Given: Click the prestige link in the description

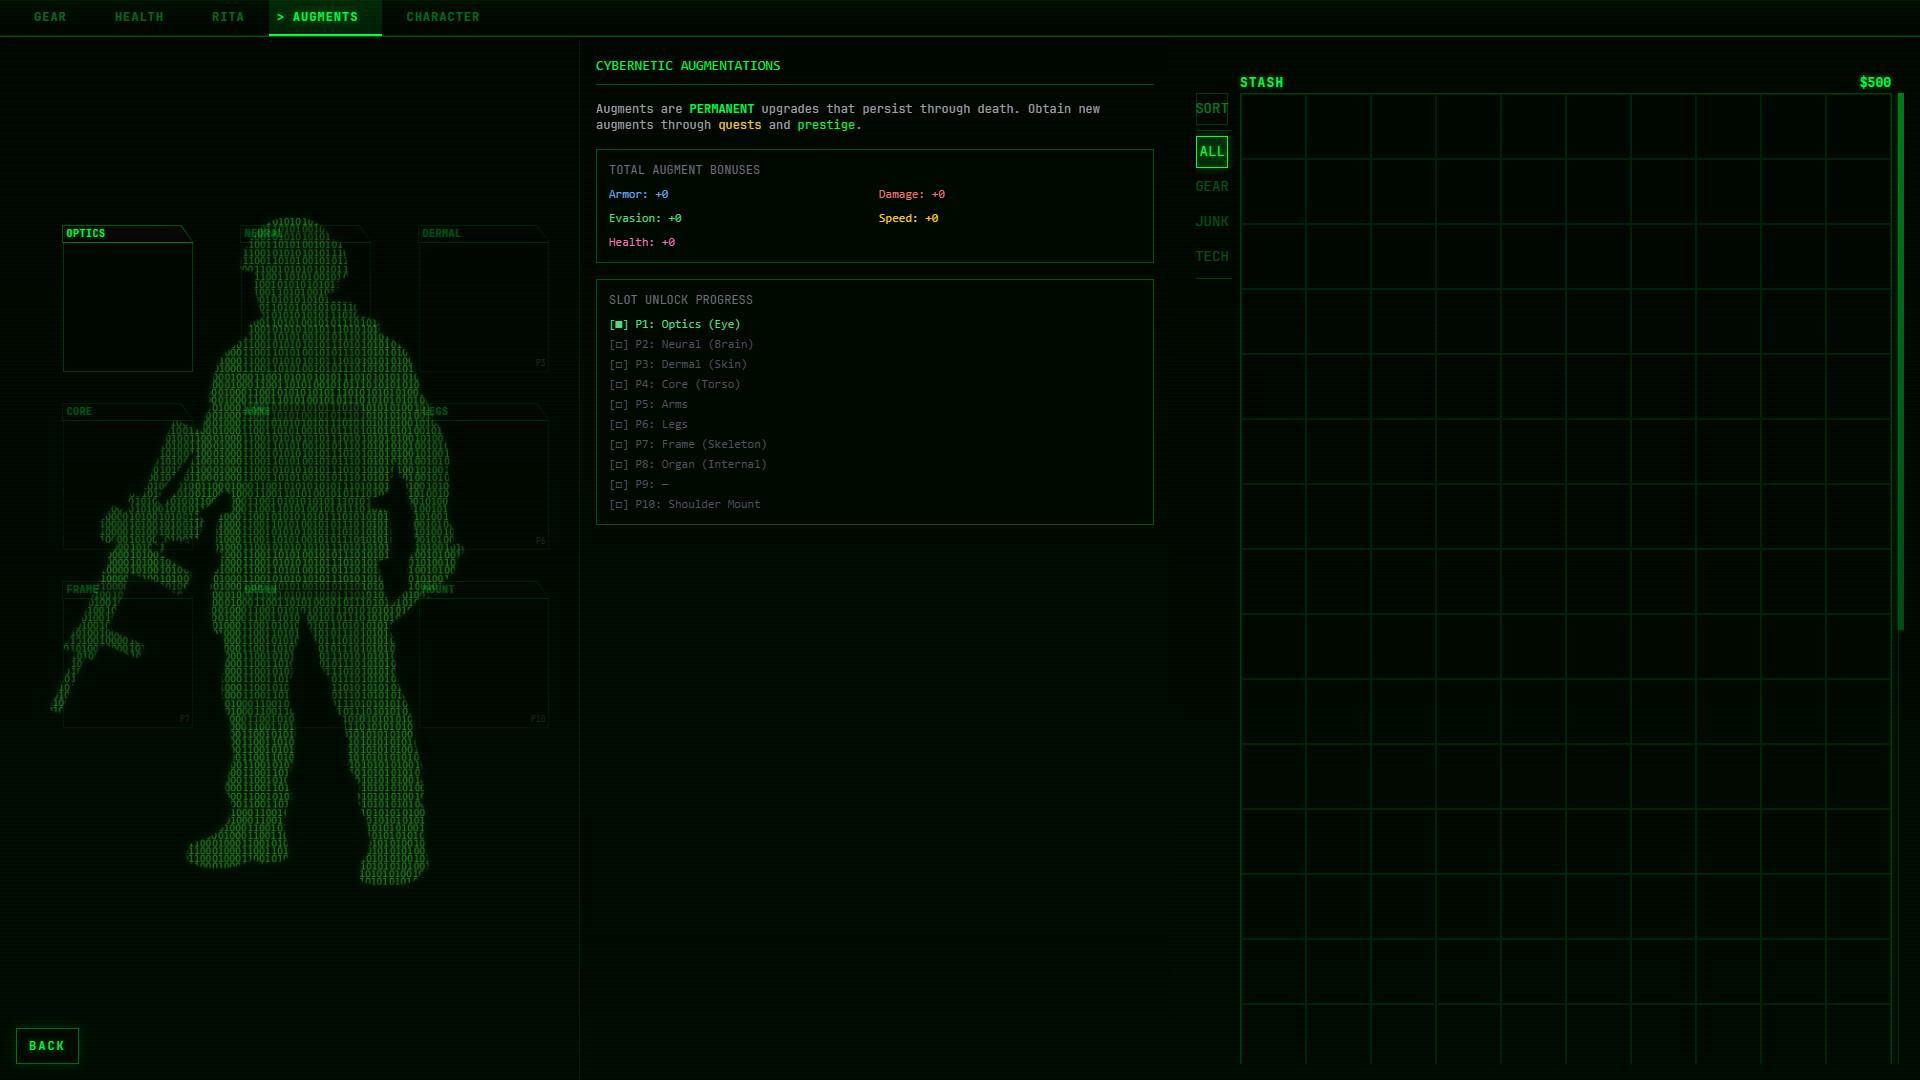Looking at the screenshot, I should tap(826, 124).
